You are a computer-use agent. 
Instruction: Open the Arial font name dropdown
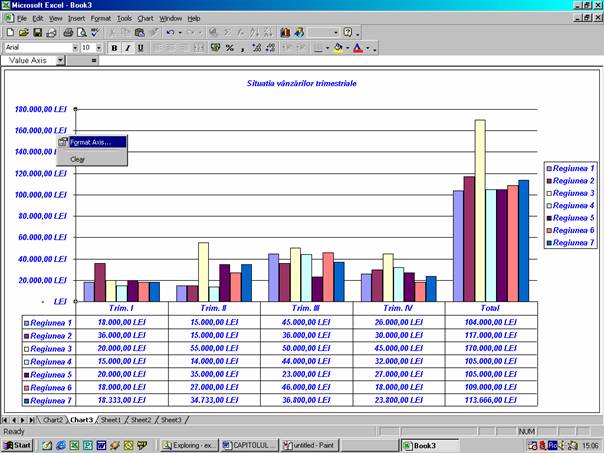tap(73, 47)
